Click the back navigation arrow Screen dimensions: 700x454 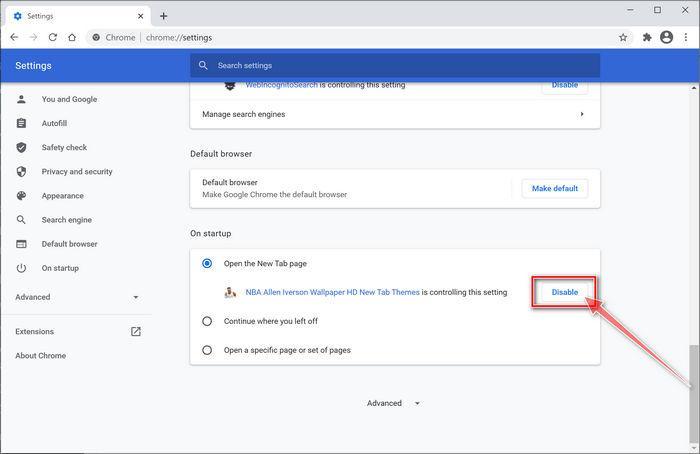[x=14, y=37]
